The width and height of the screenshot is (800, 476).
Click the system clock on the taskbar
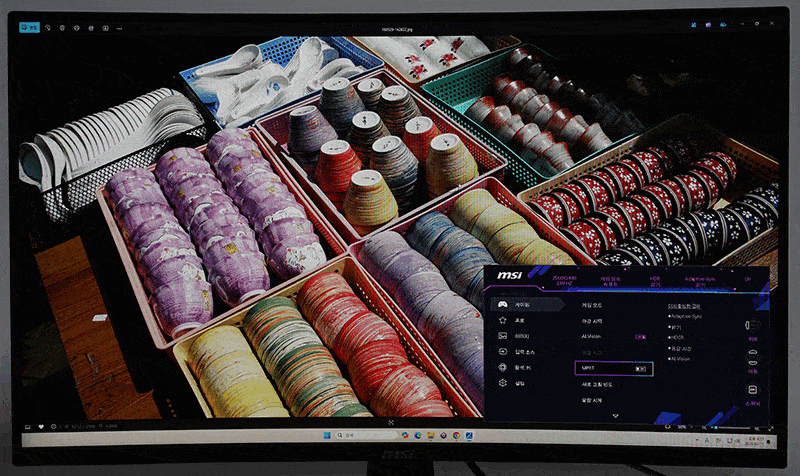[x=755, y=441]
